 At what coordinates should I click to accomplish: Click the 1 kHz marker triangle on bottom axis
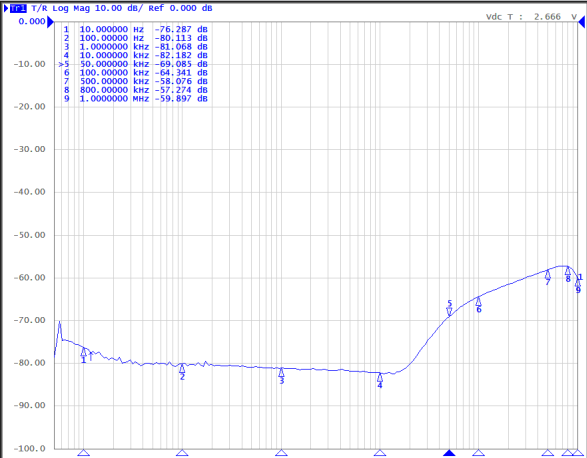click(281, 453)
